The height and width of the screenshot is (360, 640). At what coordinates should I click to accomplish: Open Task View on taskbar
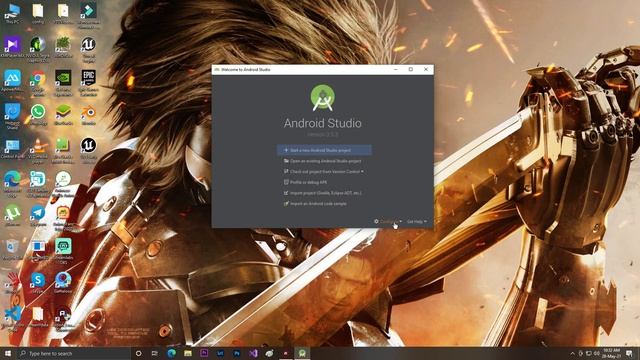pos(155,353)
